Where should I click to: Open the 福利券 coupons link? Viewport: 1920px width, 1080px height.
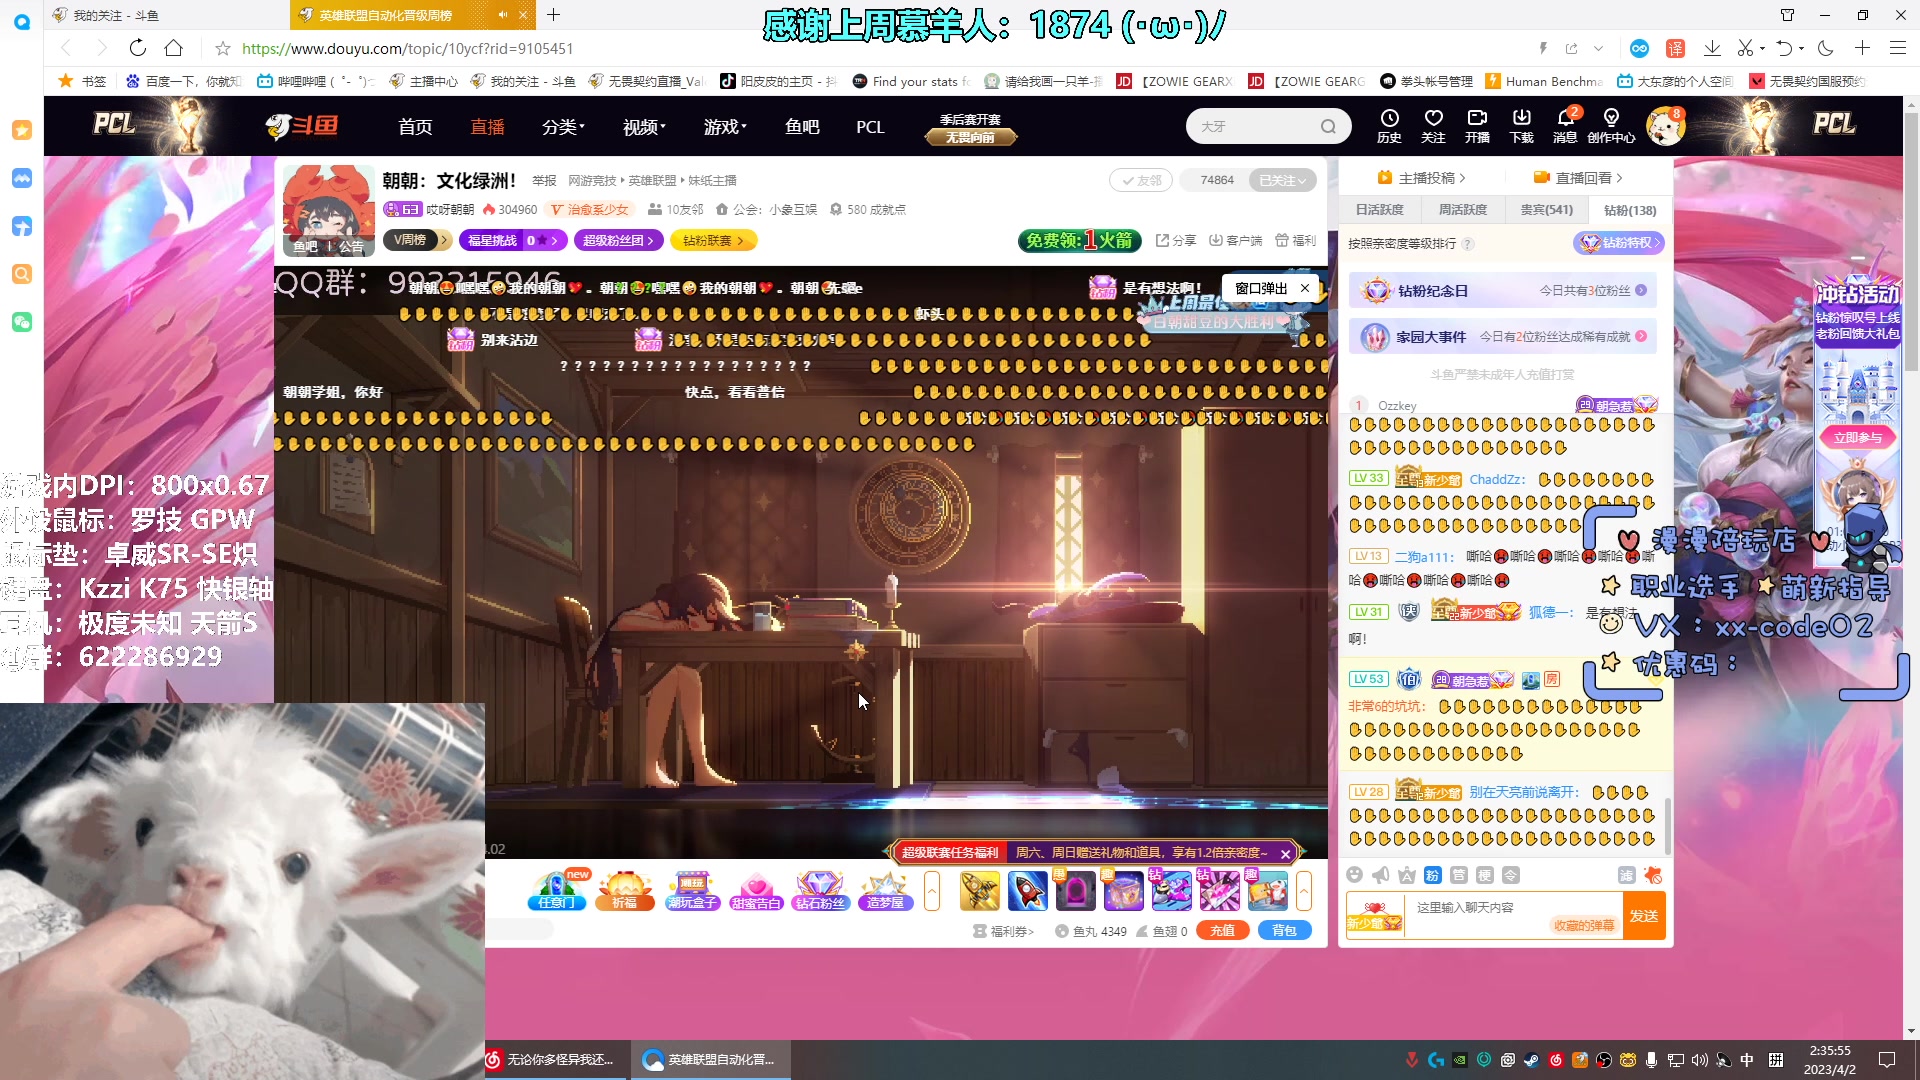(x=1003, y=931)
